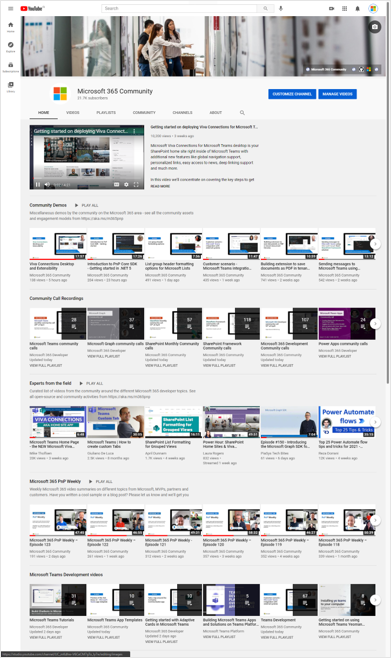Expand description with READ MORE
This screenshot has height=658, width=391.
[160, 186]
